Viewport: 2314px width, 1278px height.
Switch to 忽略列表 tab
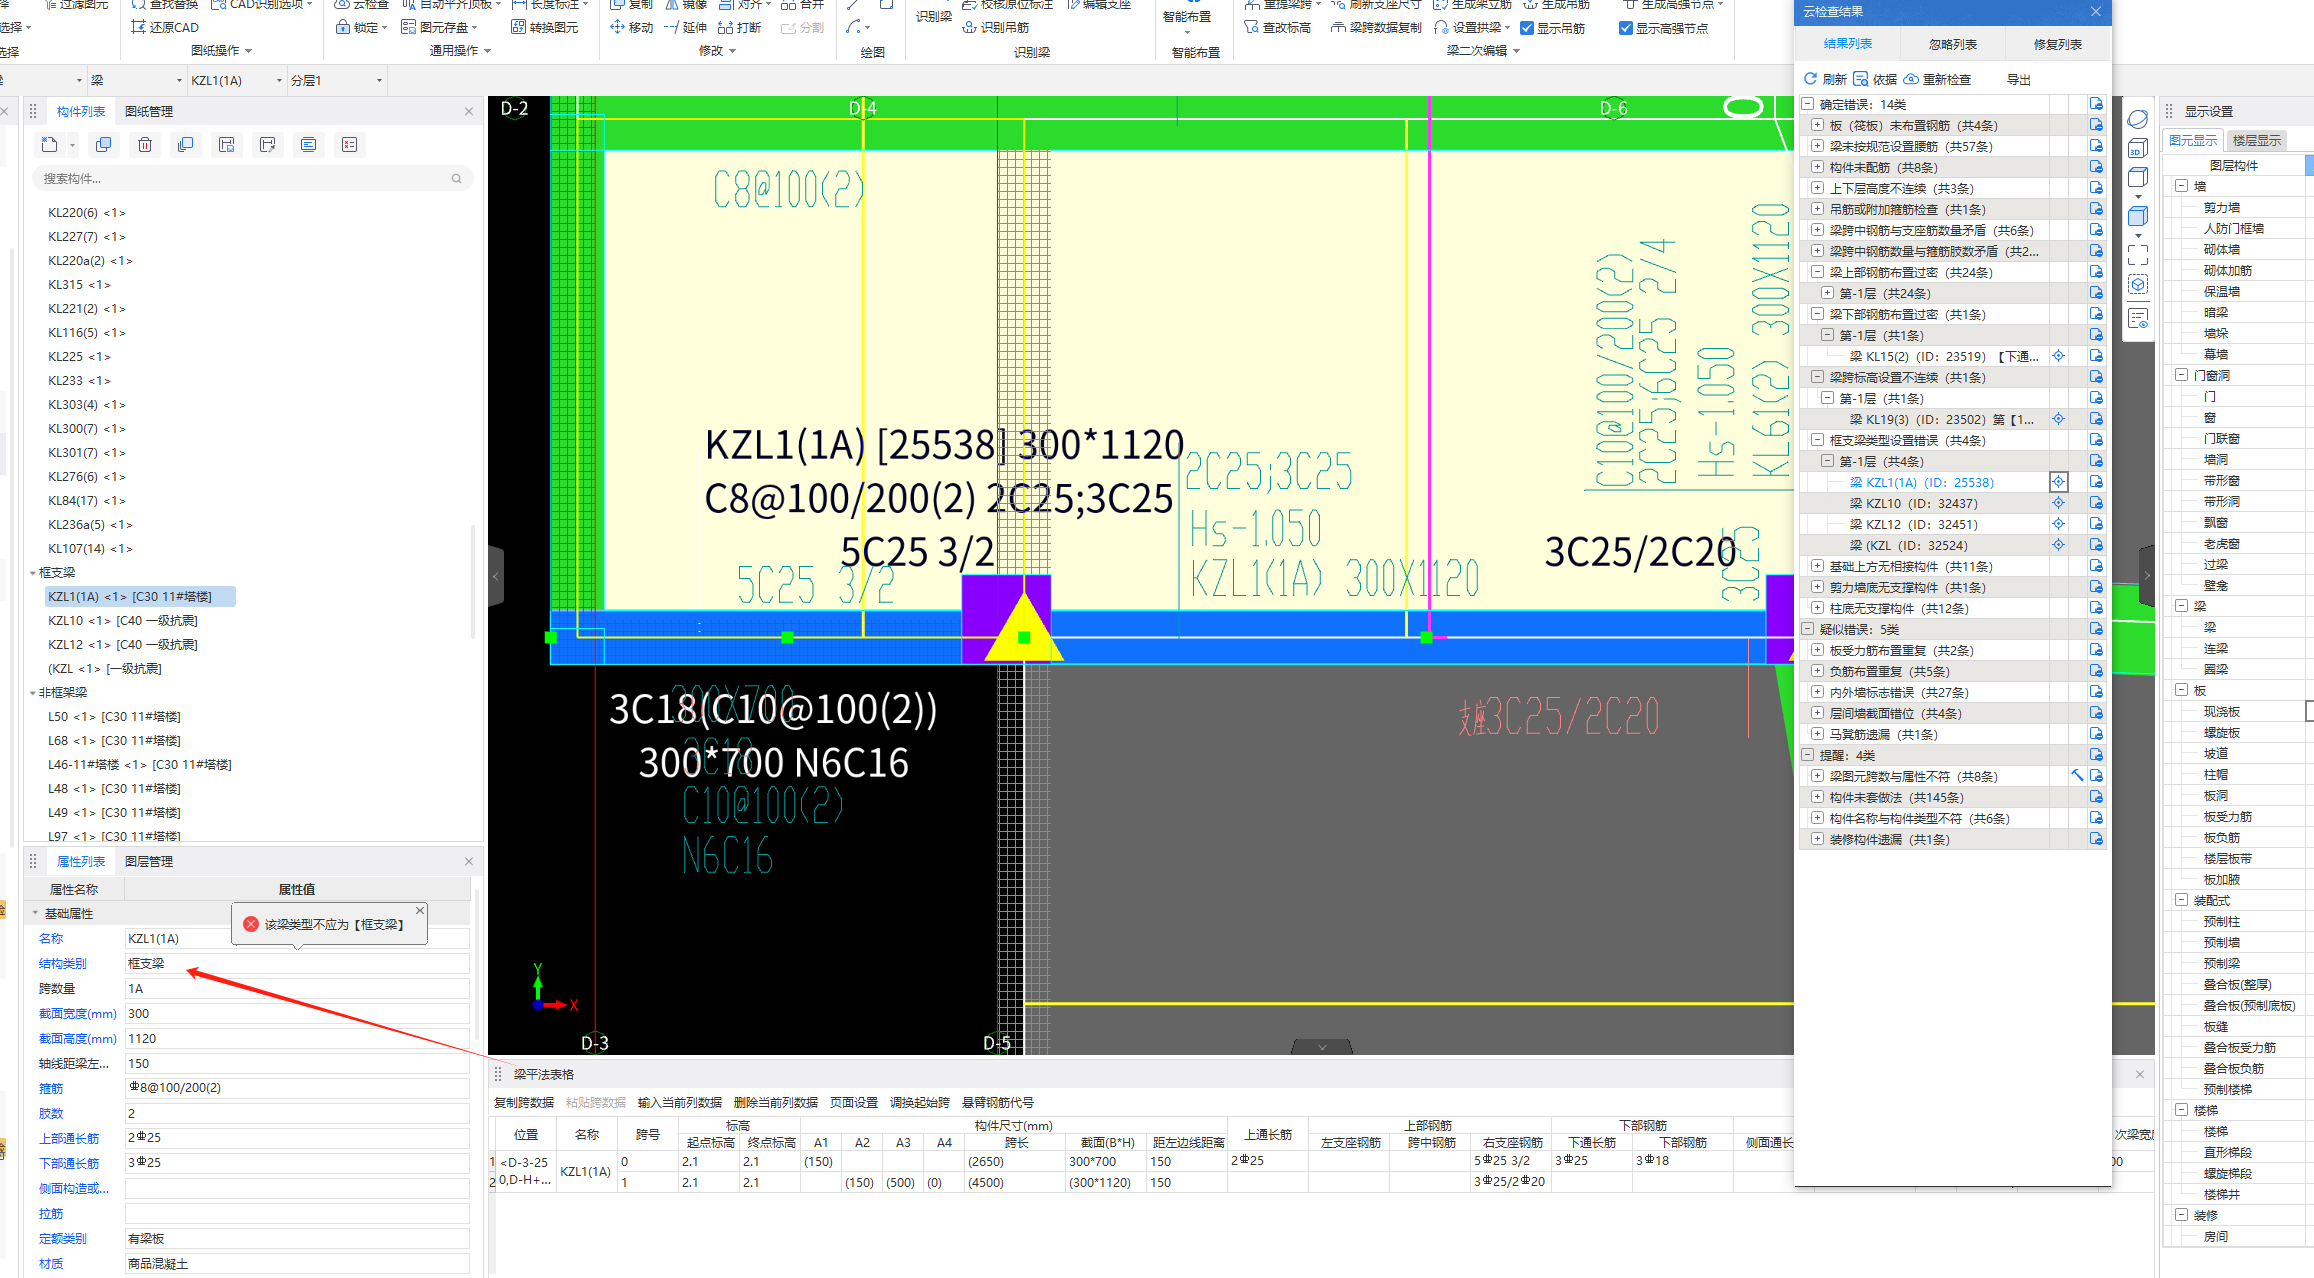[1952, 44]
